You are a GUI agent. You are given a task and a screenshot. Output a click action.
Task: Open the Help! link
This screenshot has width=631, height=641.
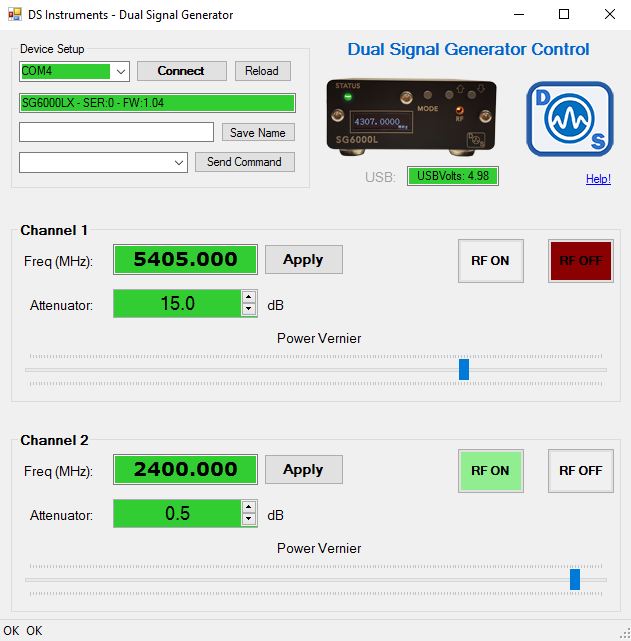coord(598,179)
